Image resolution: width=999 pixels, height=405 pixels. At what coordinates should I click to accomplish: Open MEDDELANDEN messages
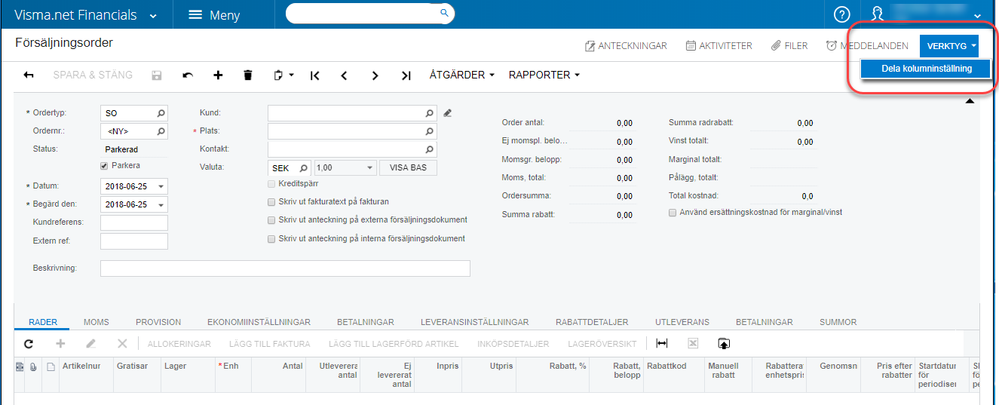pyautogui.click(x=867, y=46)
